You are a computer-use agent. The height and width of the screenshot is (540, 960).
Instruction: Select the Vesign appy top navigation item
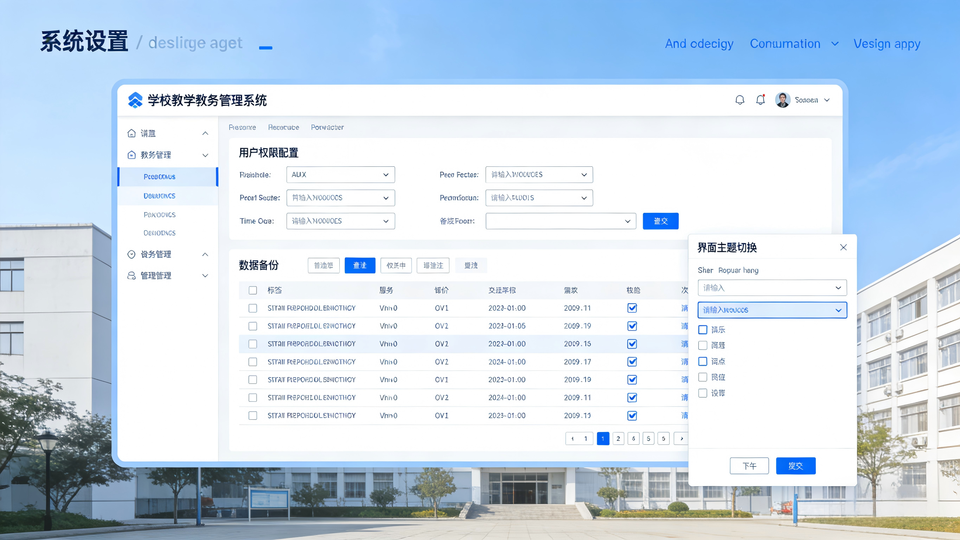(x=886, y=44)
